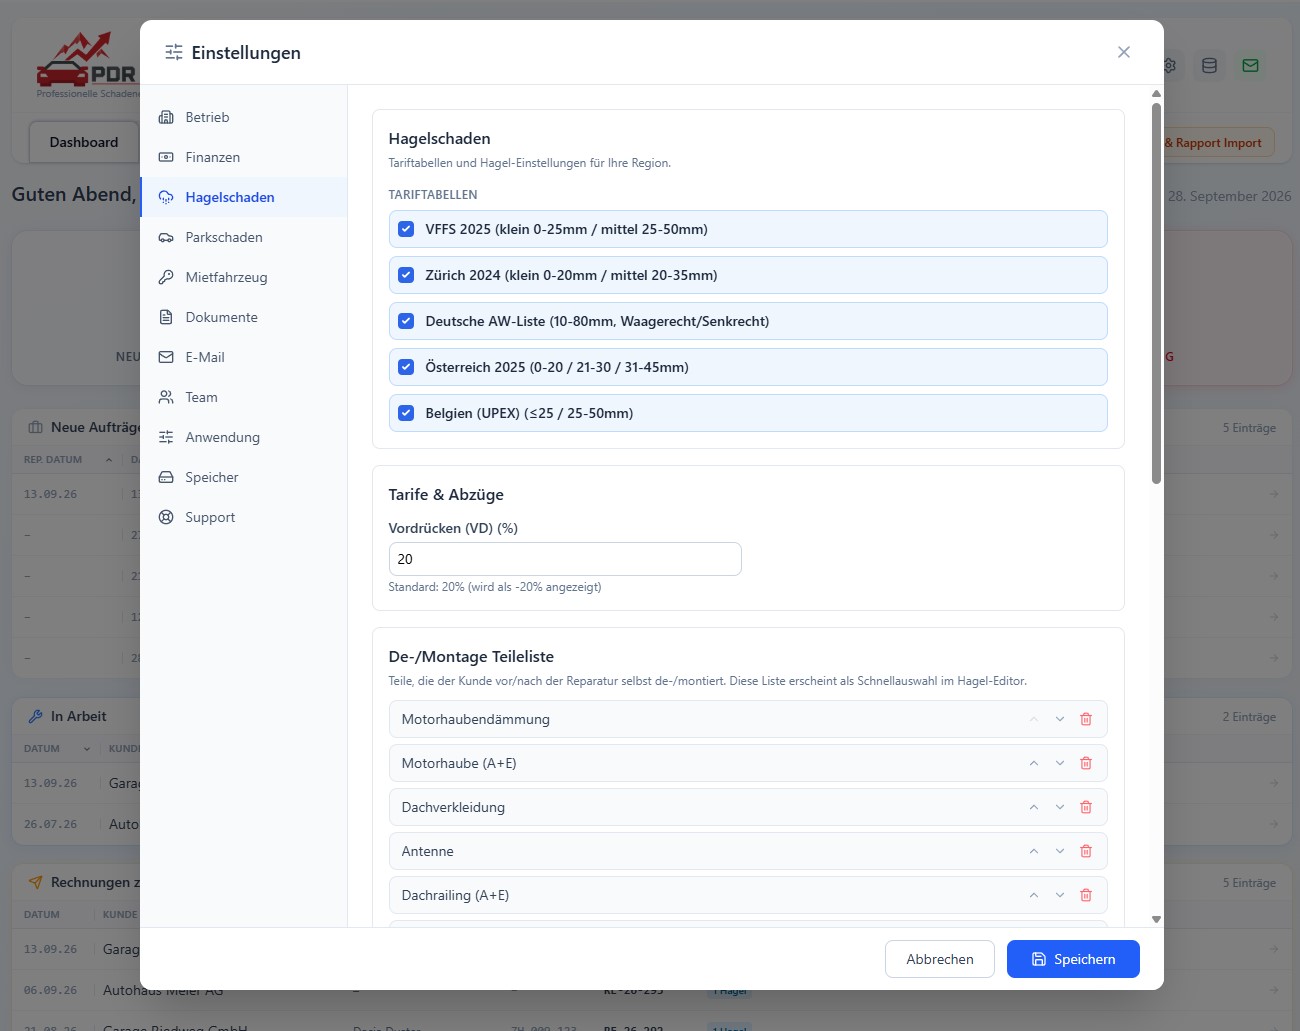Image resolution: width=1300 pixels, height=1031 pixels.
Task: Open the database icon in the dashboard header
Action: 1209,66
